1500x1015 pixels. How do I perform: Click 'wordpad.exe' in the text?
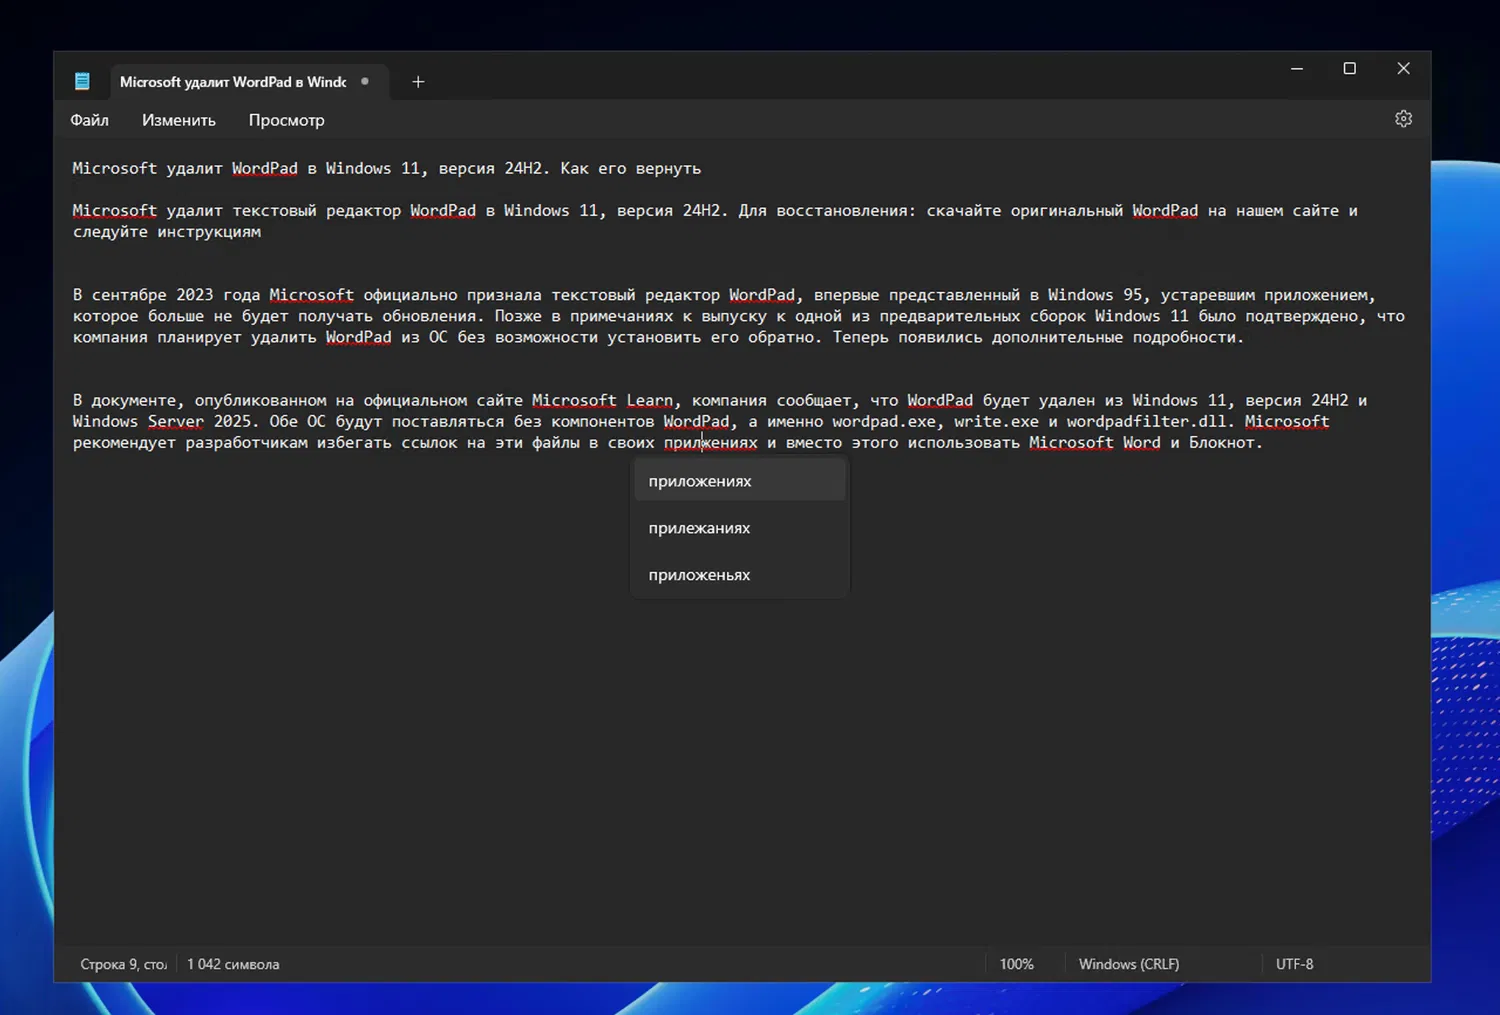[x=884, y=422]
